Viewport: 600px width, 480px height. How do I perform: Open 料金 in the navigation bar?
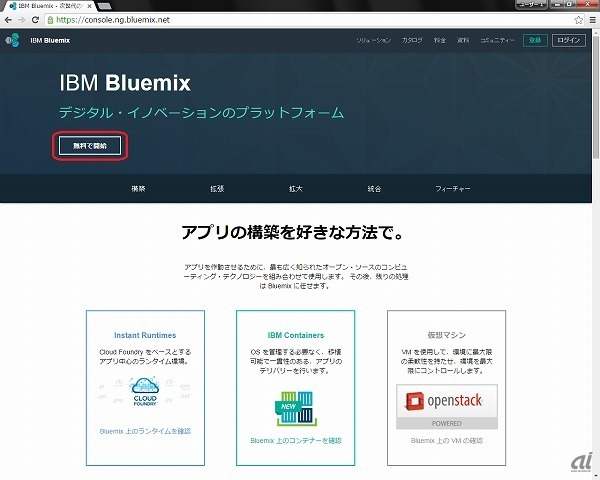tap(440, 40)
